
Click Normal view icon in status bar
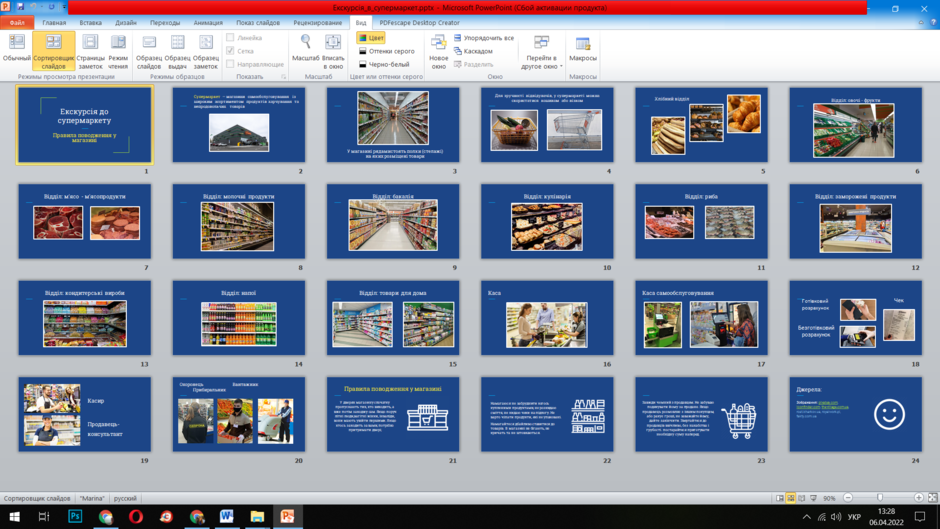pos(779,498)
